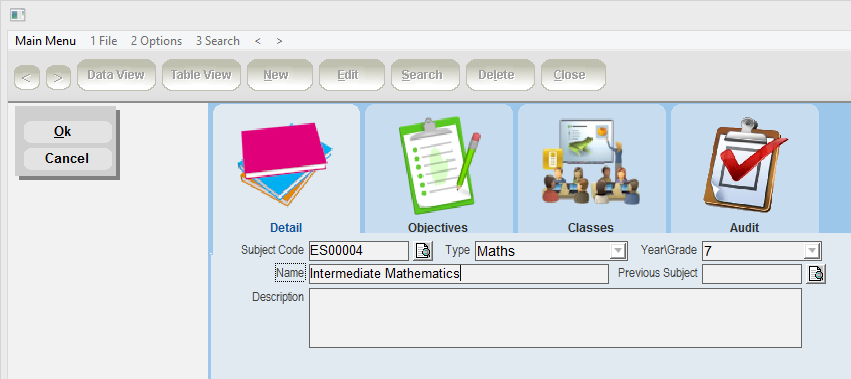
Task: Open the Classes classroom icon tab
Action: pyautogui.click(x=592, y=169)
